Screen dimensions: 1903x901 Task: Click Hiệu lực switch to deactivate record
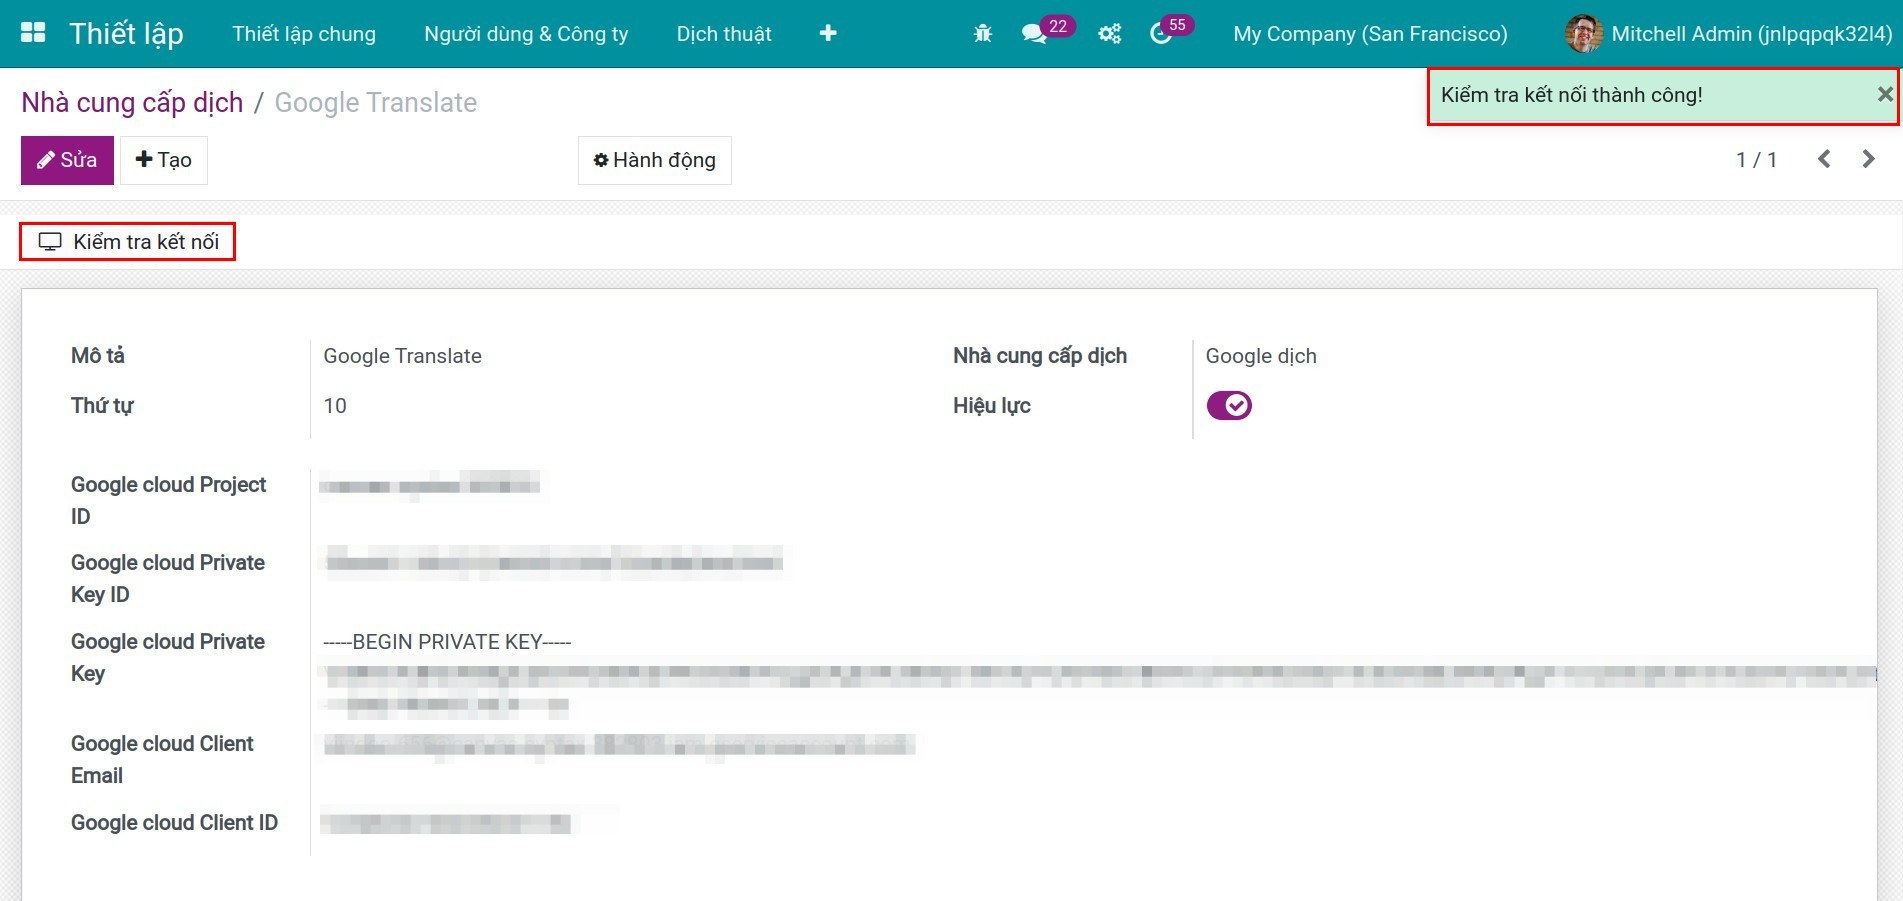click(x=1229, y=405)
